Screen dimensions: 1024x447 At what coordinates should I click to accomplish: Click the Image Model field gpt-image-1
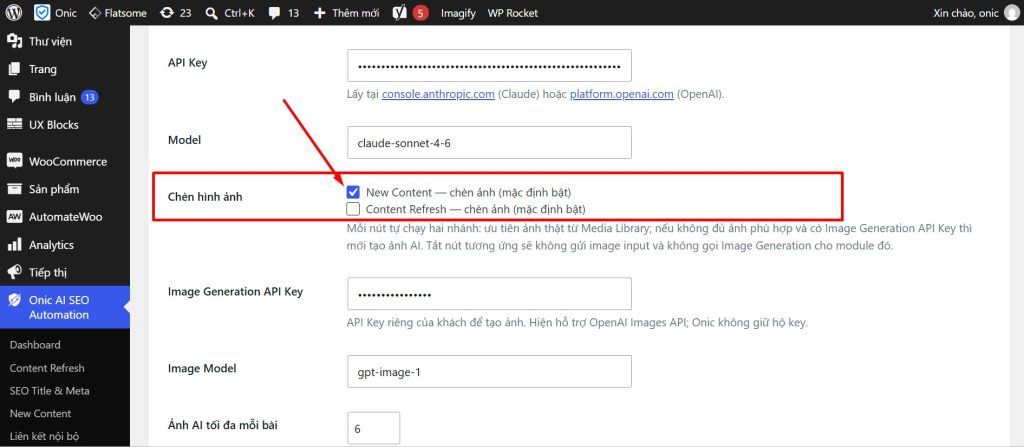[489, 371]
